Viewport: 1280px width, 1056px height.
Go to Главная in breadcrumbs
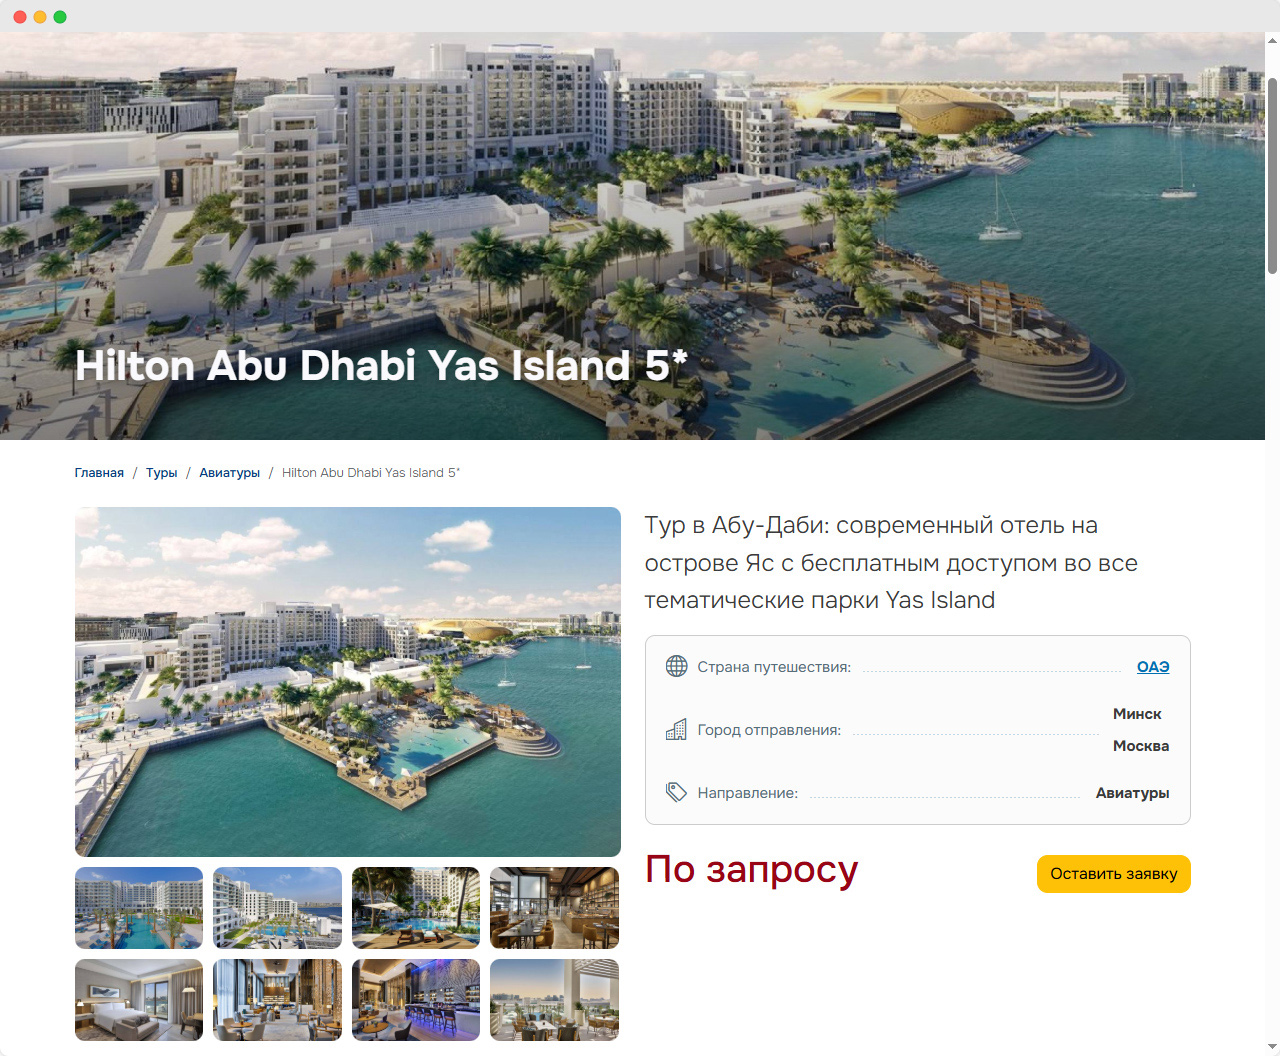(x=99, y=473)
